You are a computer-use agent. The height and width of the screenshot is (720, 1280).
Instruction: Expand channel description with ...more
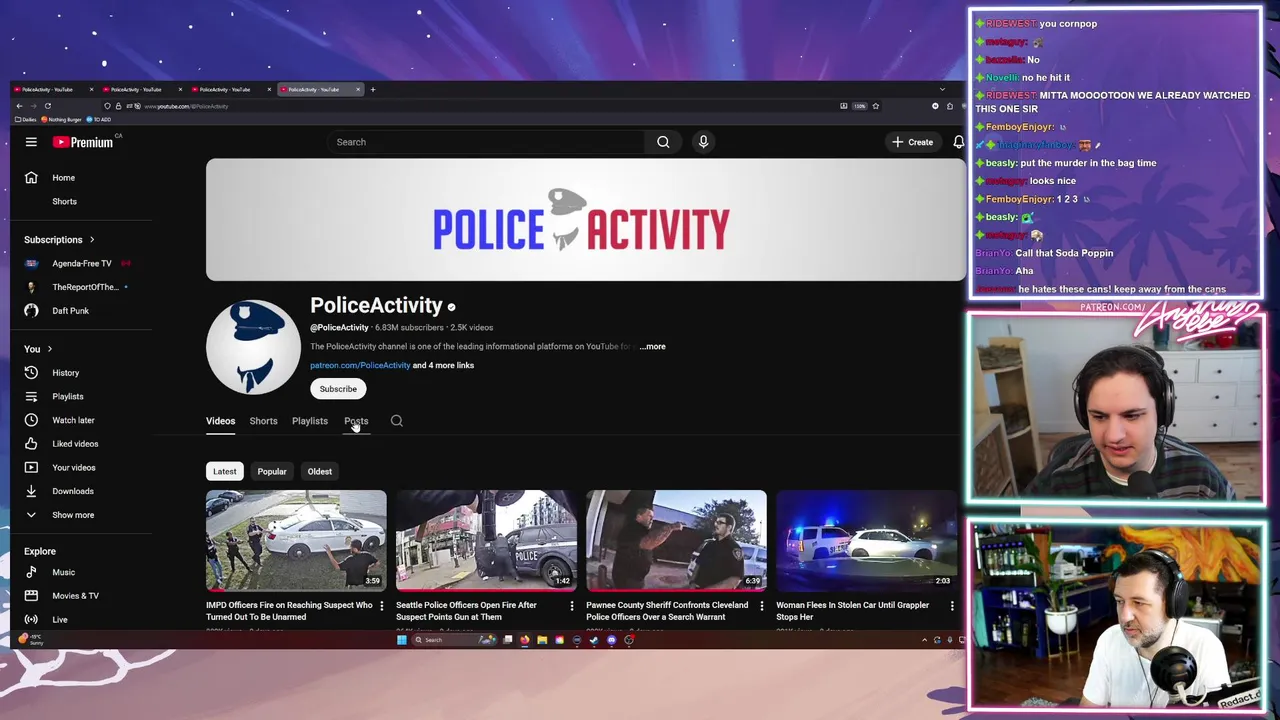(653, 347)
